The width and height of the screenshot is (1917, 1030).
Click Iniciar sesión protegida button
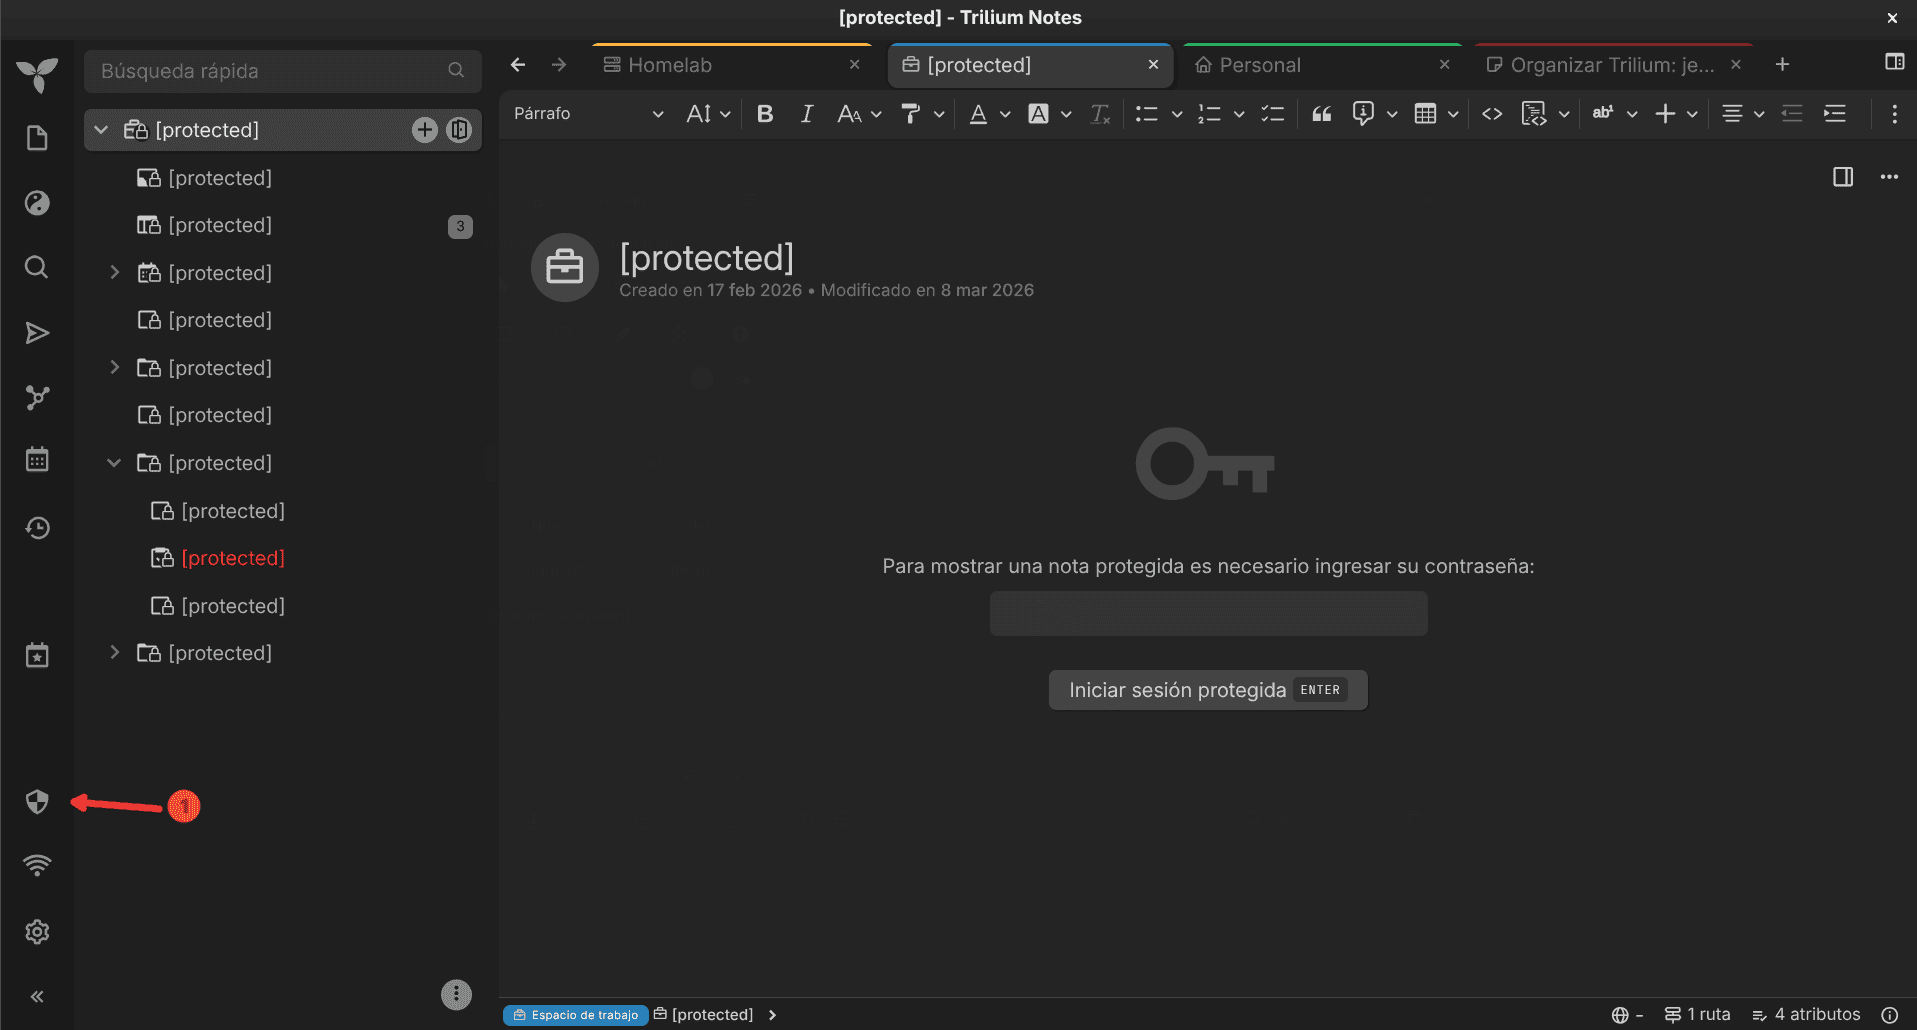coord(1208,690)
